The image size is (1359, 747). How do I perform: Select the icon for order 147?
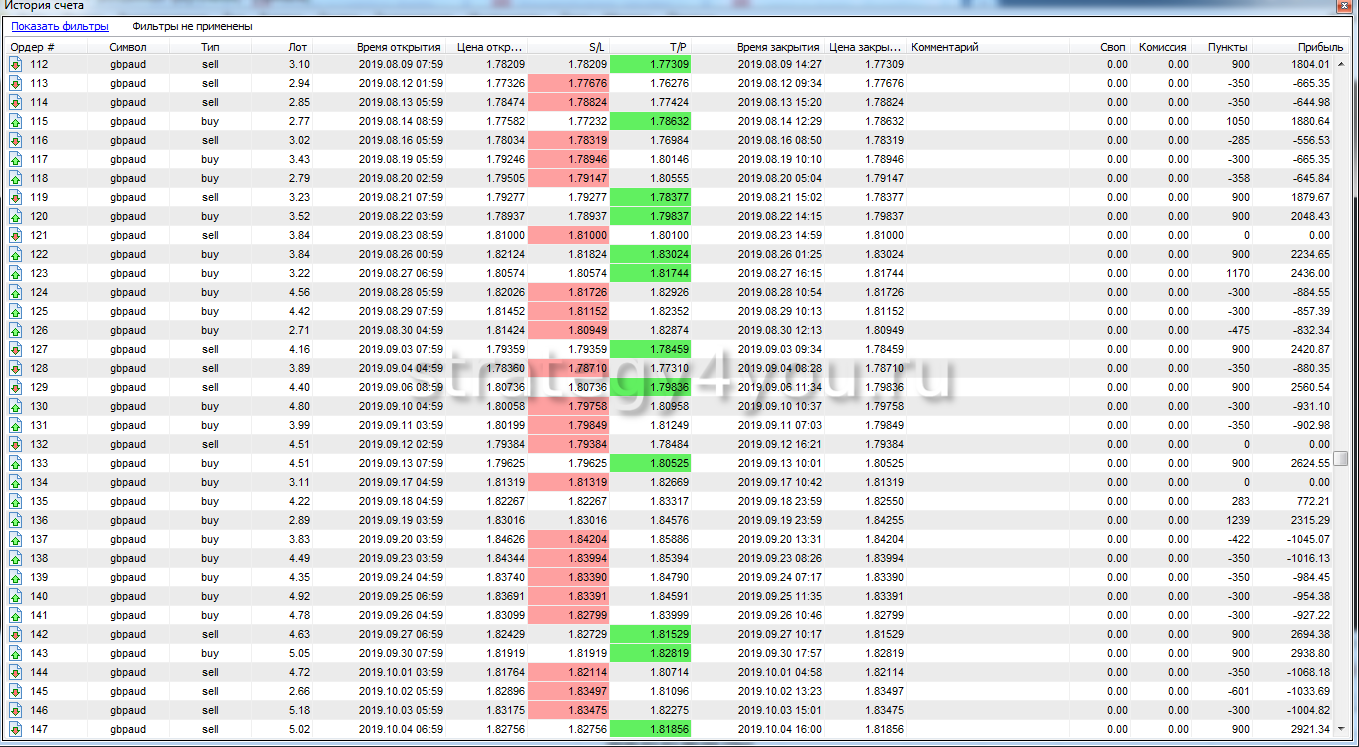(x=15, y=729)
